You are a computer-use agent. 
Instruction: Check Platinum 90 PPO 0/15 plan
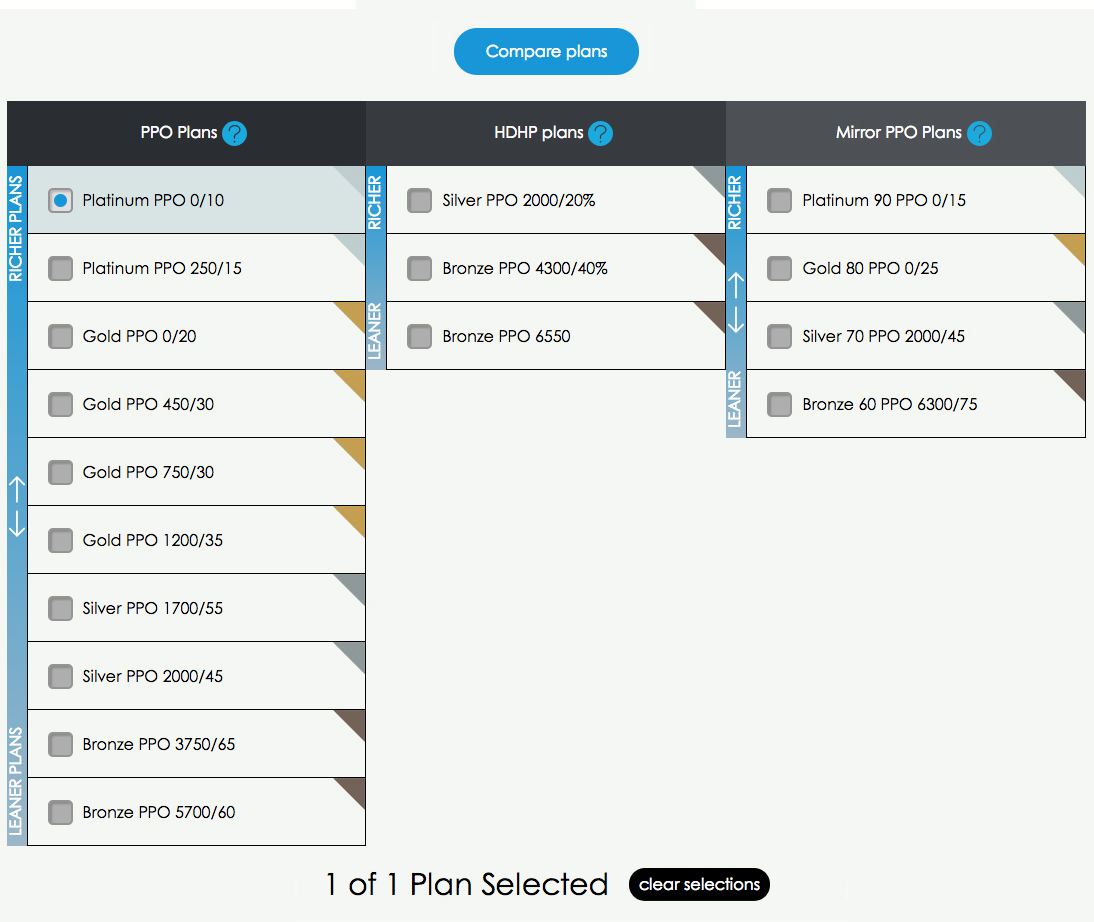pos(780,200)
